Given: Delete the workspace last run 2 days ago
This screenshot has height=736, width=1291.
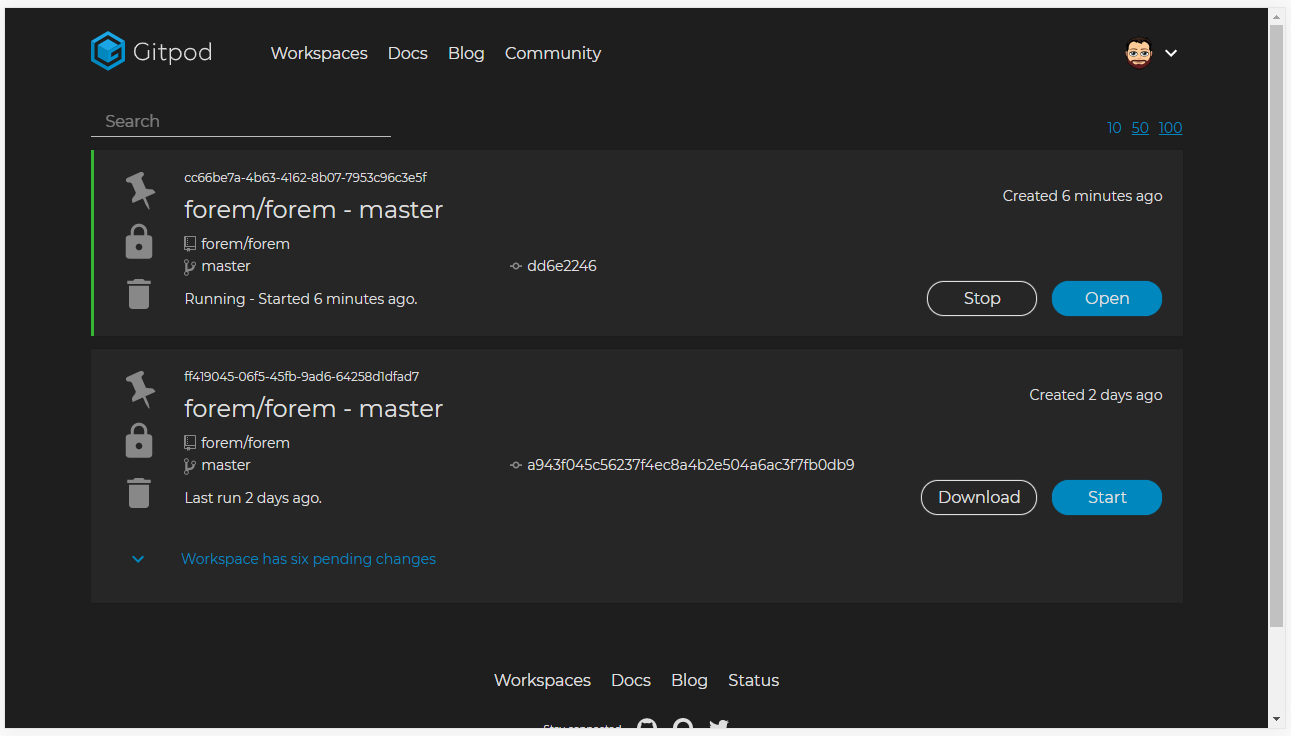Looking at the screenshot, I should (x=139, y=493).
